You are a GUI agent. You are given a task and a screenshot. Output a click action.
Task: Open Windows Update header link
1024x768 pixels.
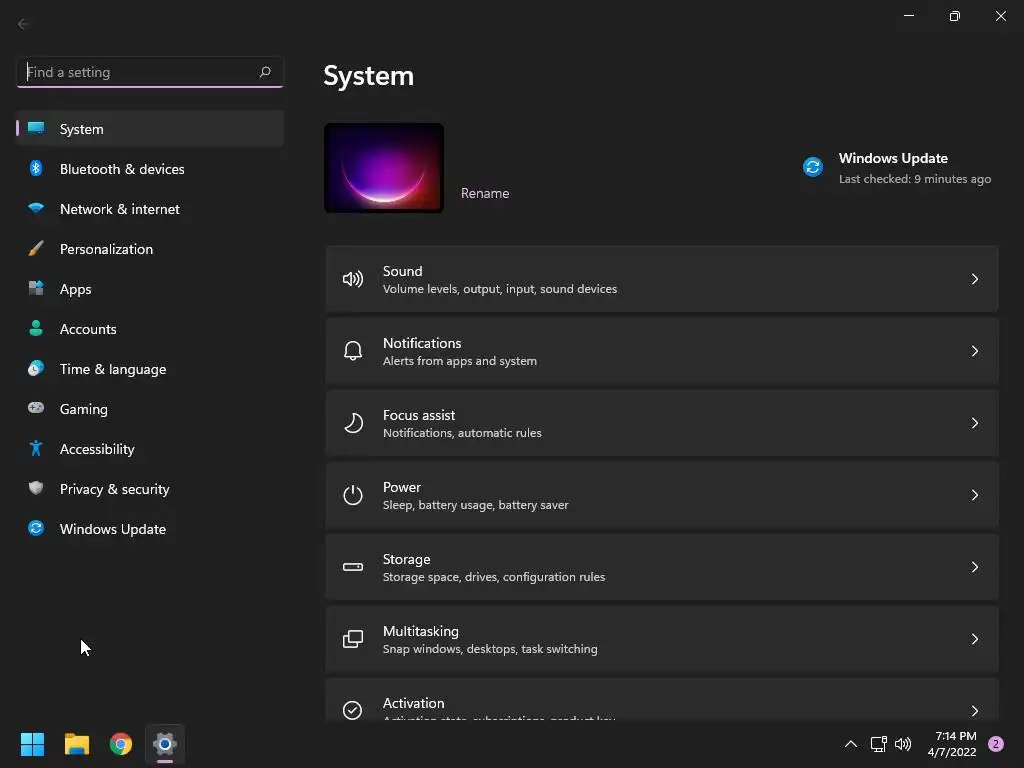point(893,158)
